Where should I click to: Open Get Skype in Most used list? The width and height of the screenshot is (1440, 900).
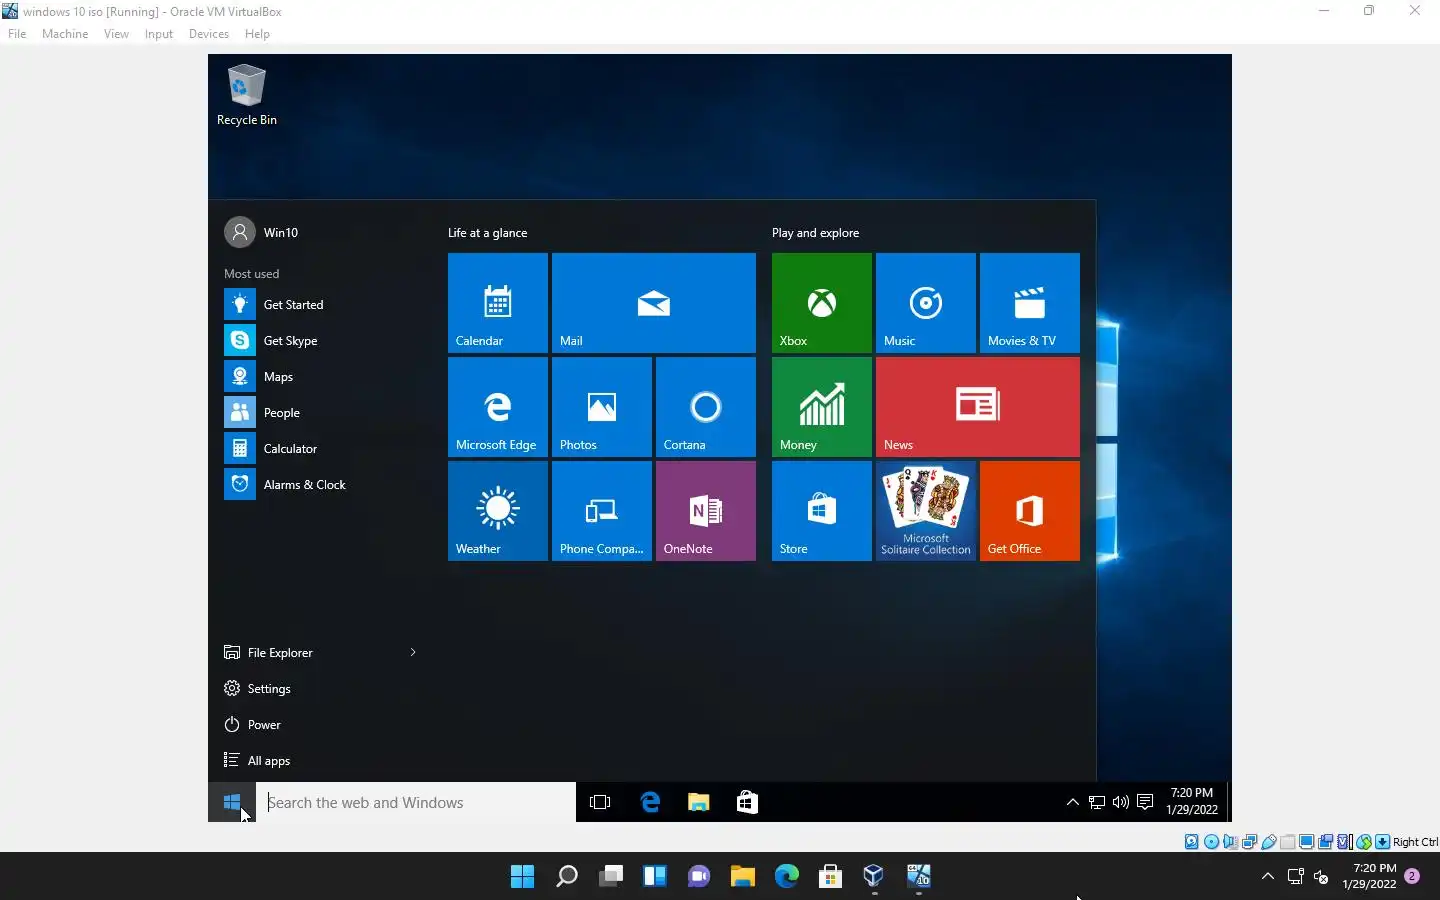coord(320,341)
